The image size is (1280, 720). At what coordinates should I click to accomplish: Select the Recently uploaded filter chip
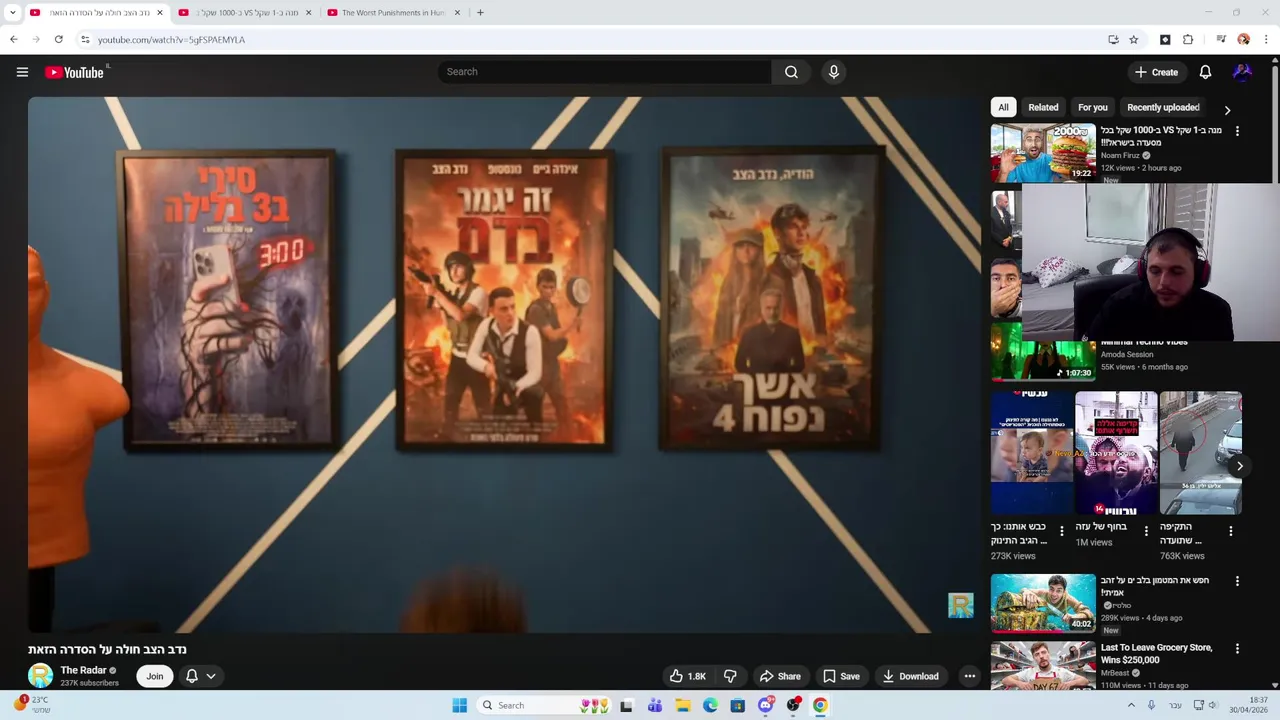point(1163,107)
